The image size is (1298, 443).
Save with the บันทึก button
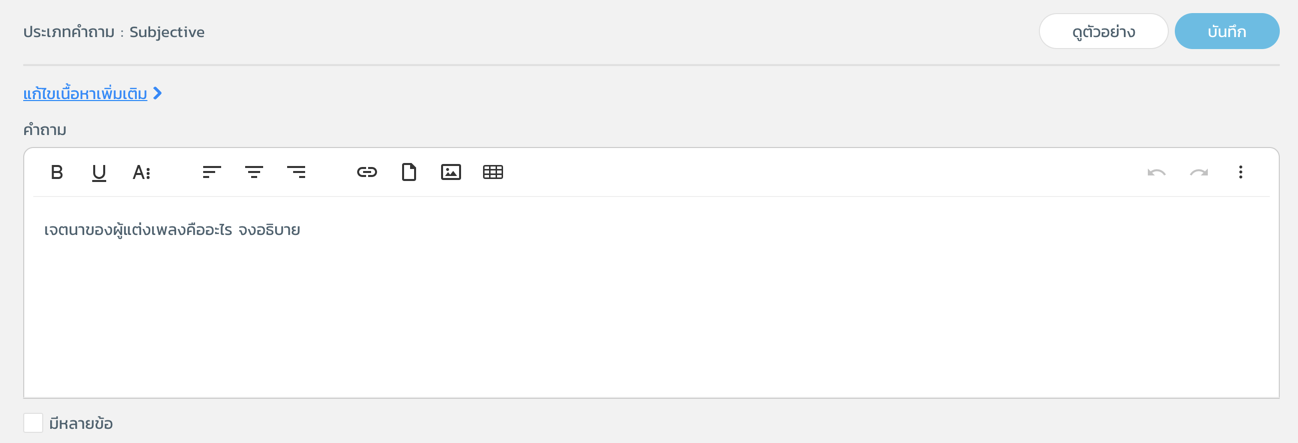(1227, 31)
